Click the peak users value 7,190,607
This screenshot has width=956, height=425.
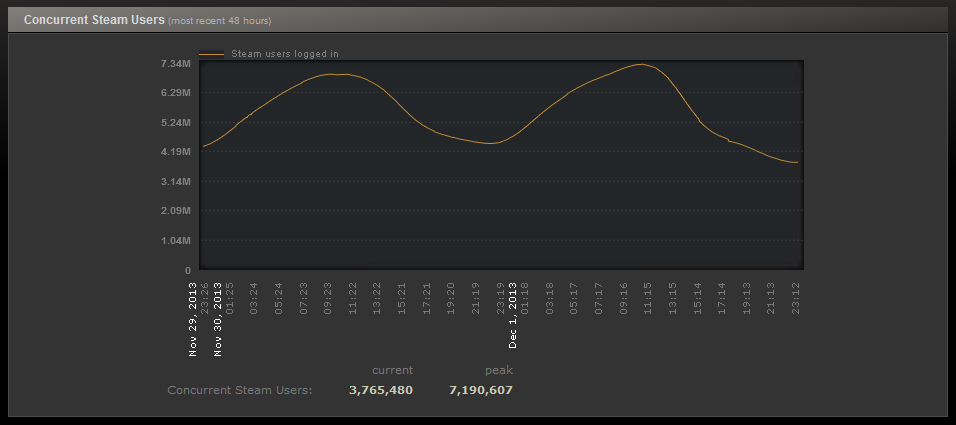point(481,390)
